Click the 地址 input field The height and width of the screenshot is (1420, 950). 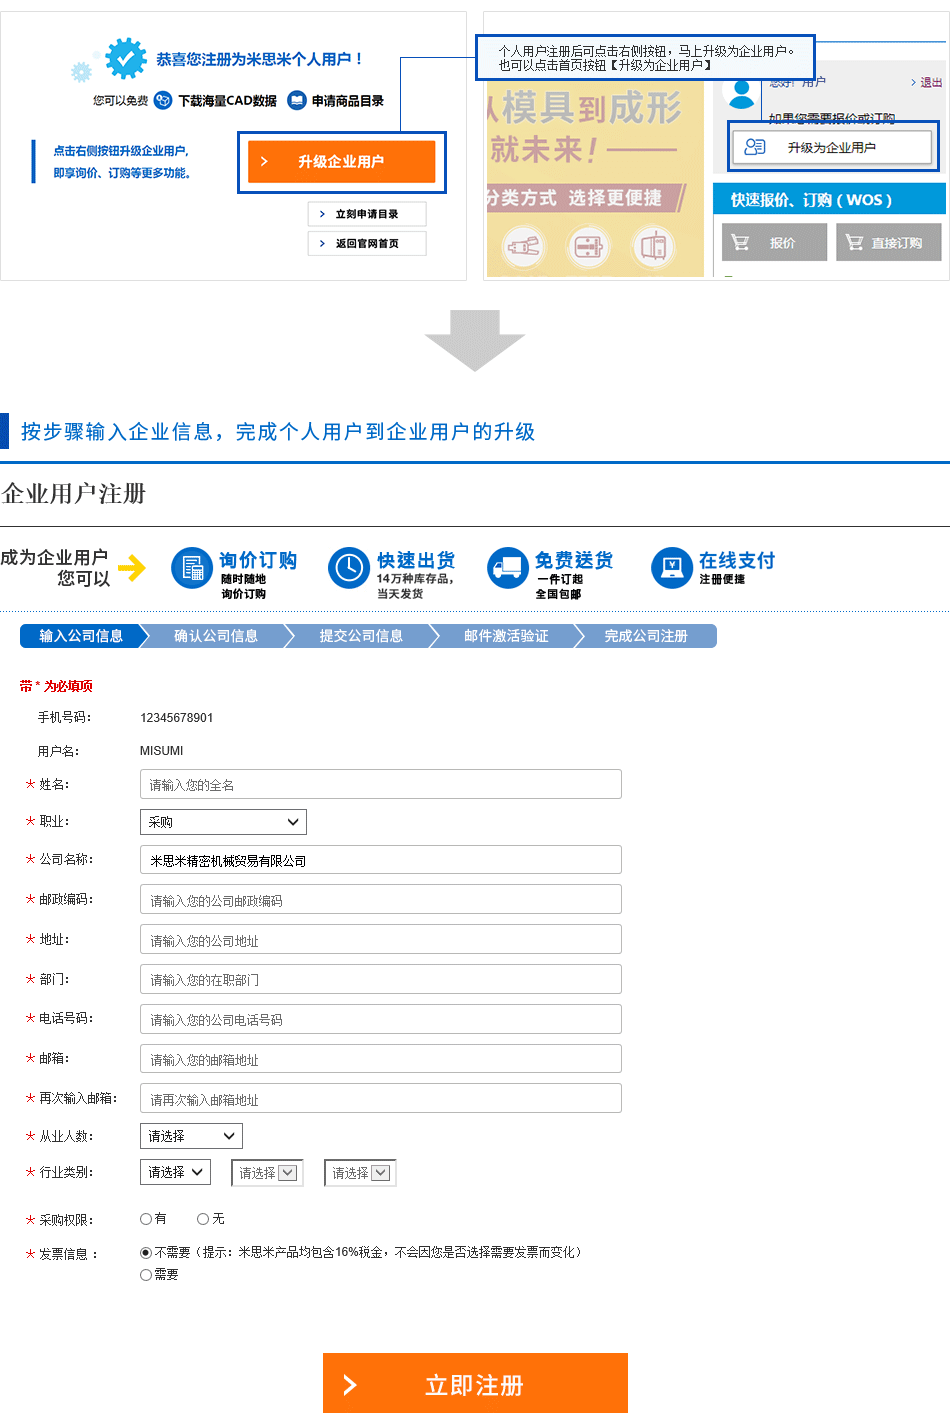[381, 939]
